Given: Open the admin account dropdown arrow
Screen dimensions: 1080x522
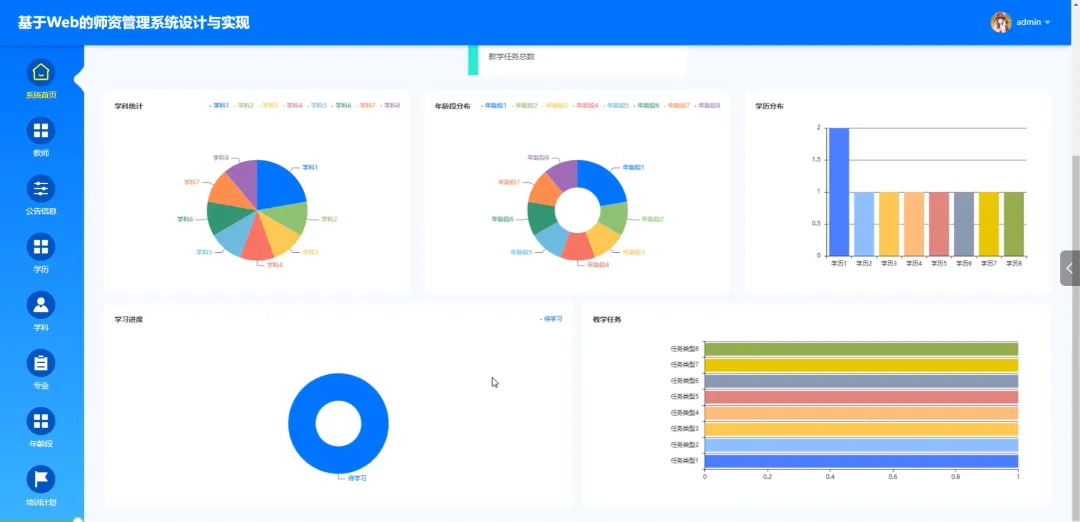Looking at the screenshot, I should pos(1048,22).
